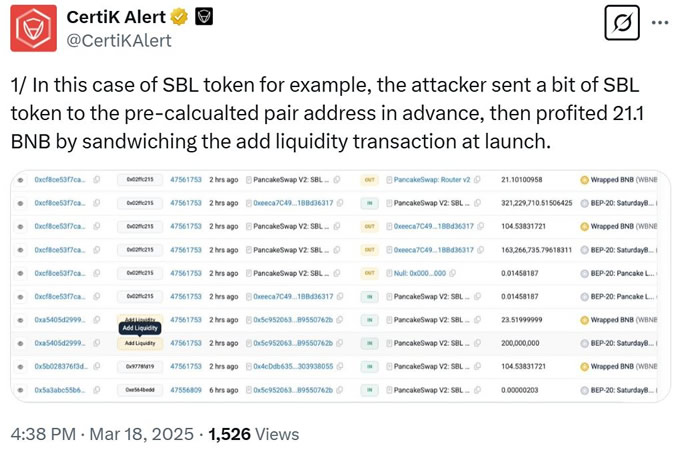This screenshot has height=453, width=680.
Task: Open block number 47556809
Action: tap(186, 388)
